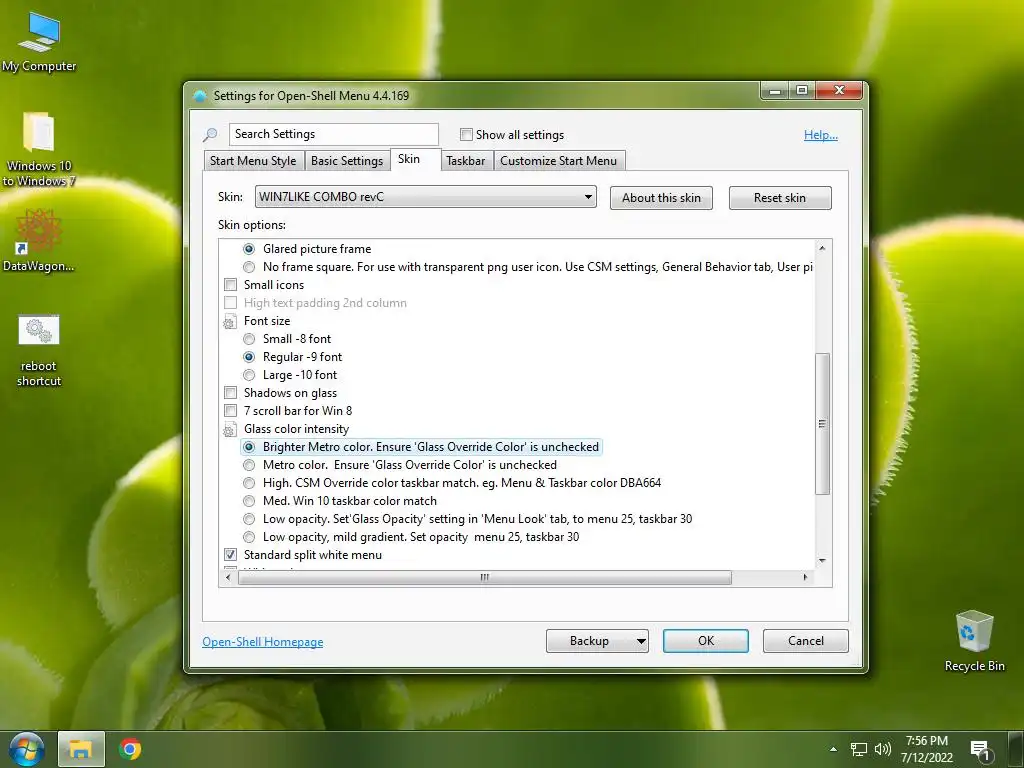Image resolution: width=1024 pixels, height=768 pixels.
Task: Select Regular -9 font
Action: (x=249, y=357)
